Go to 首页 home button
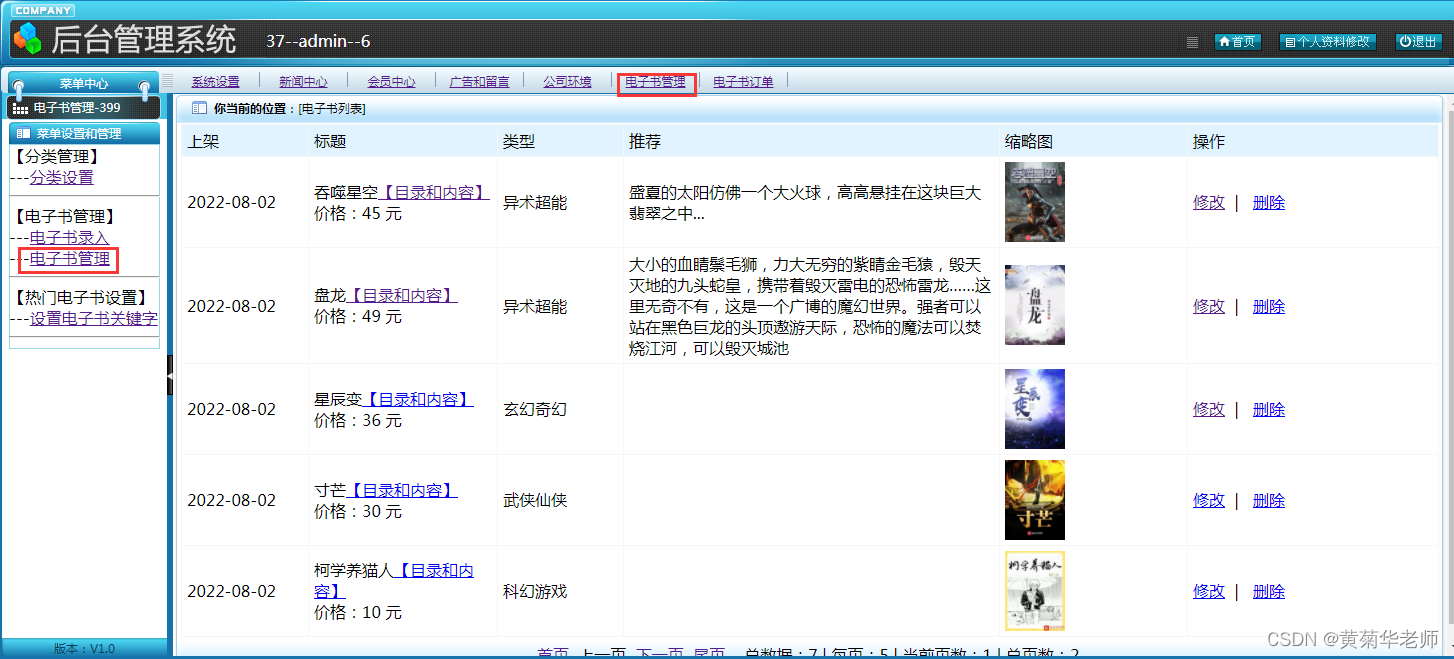The width and height of the screenshot is (1454, 659). click(x=1237, y=42)
